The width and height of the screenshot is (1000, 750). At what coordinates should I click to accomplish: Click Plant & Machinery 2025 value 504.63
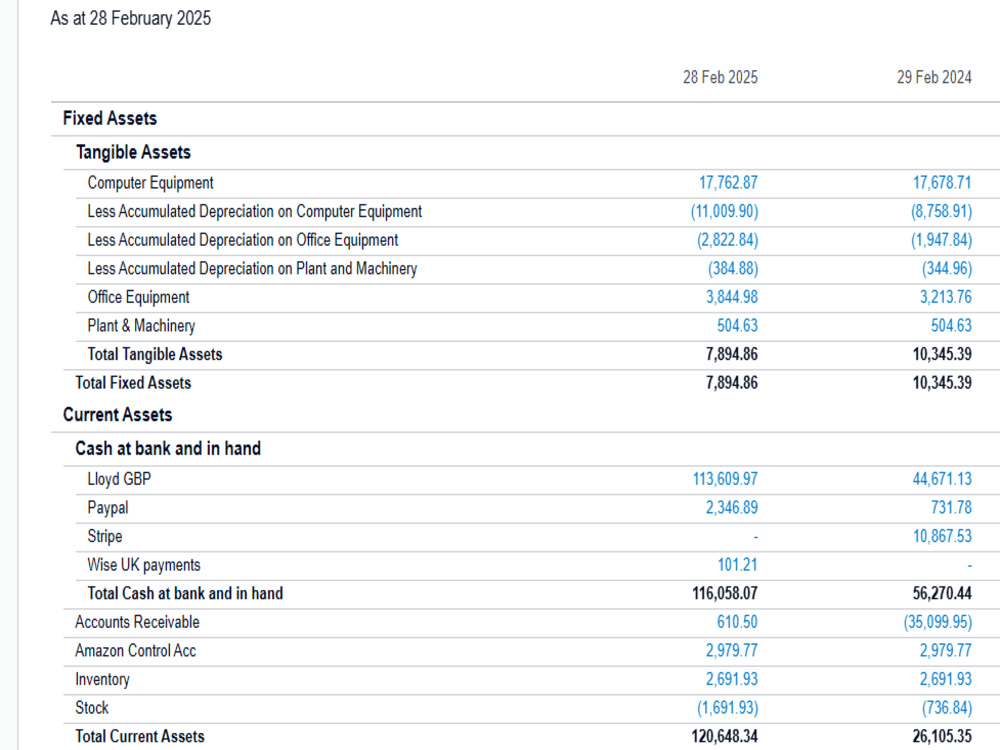[737, 326]
